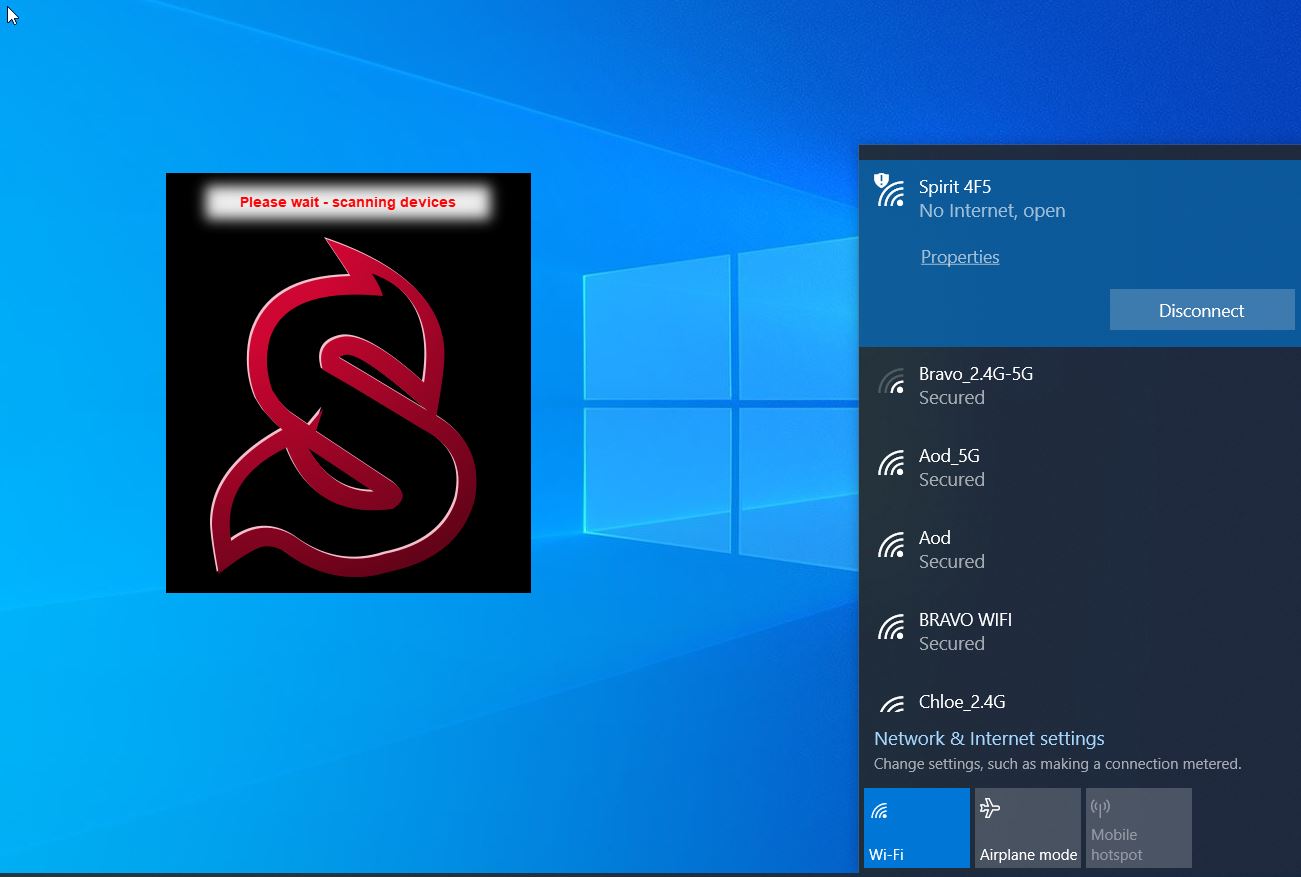Click the Bravo_2.4G-5G signal strength icon
This screenshot has width=1301, height=877.
click(890, 382)
